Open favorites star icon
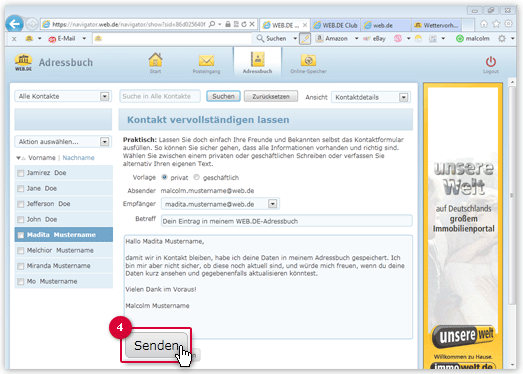The width and height of the screenshot is (523, 374). (x=496, y=24)
